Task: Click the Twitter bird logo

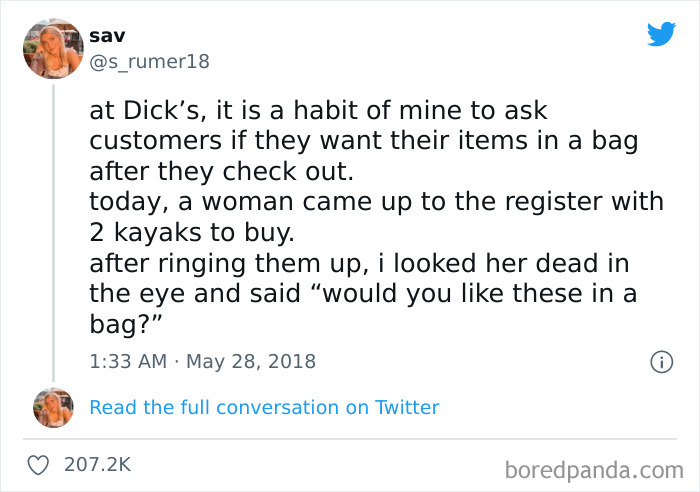Action: pyautogui.click(x=661, y=34)
